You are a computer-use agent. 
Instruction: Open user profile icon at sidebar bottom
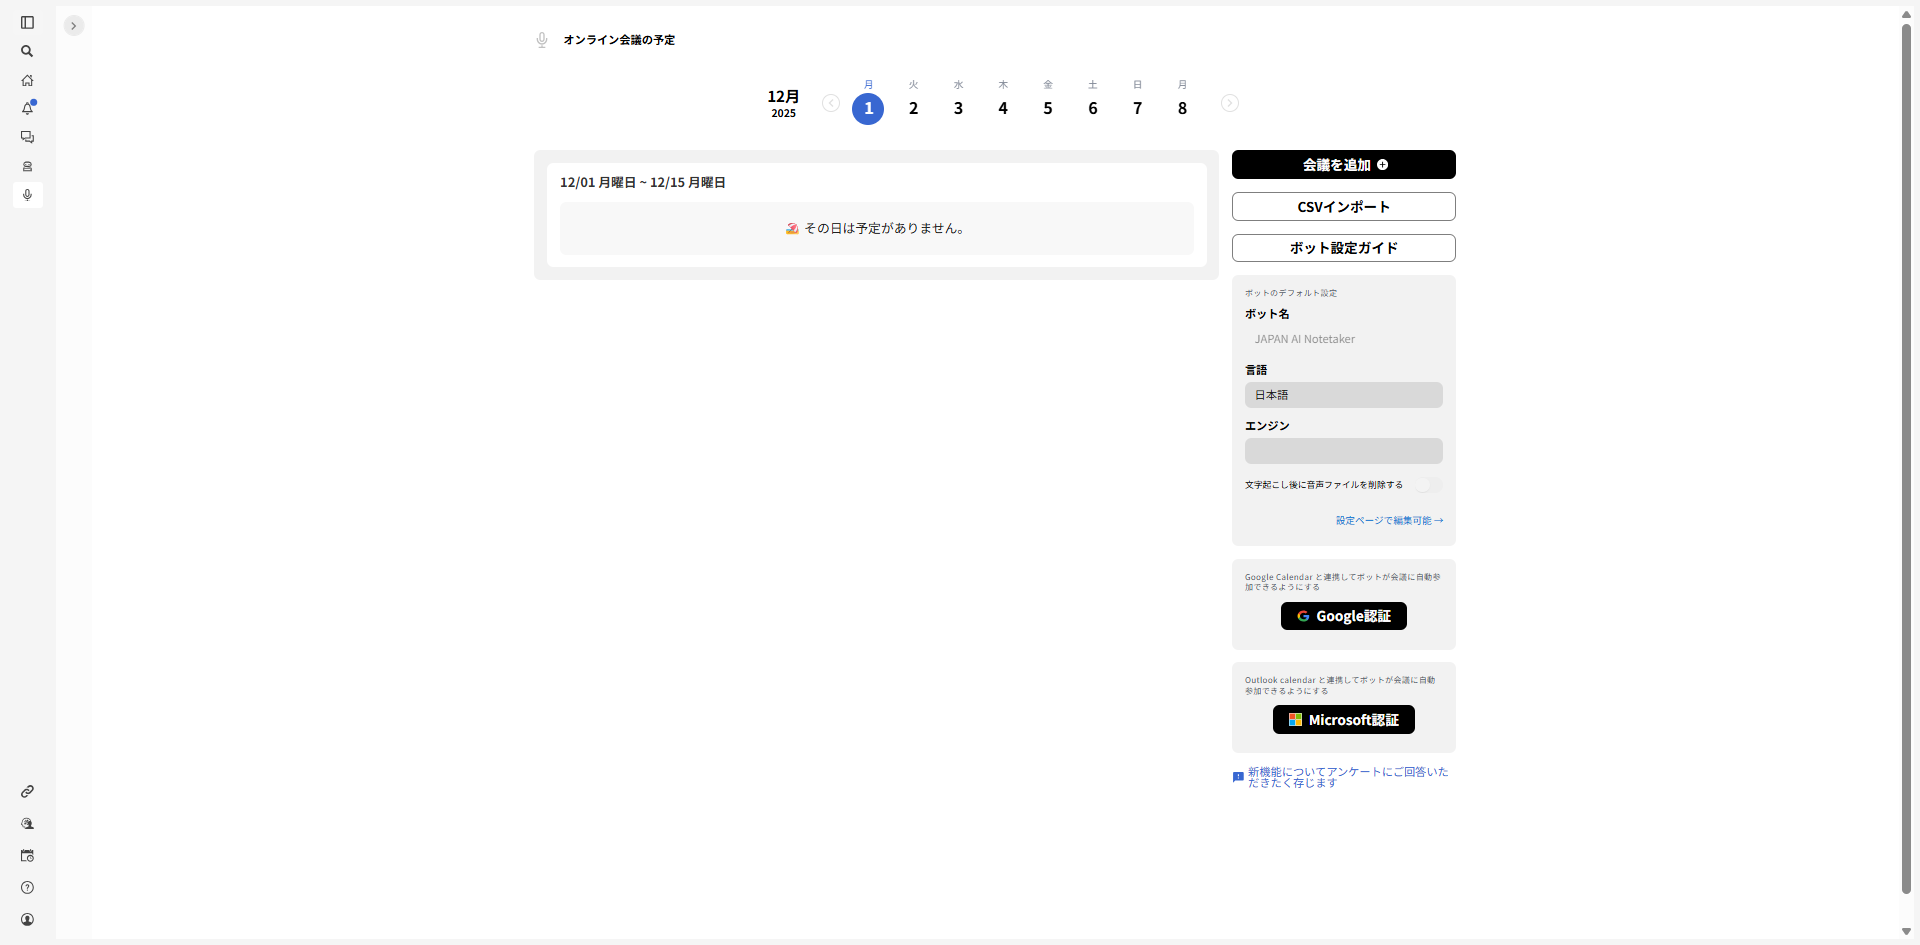(27, 920)
